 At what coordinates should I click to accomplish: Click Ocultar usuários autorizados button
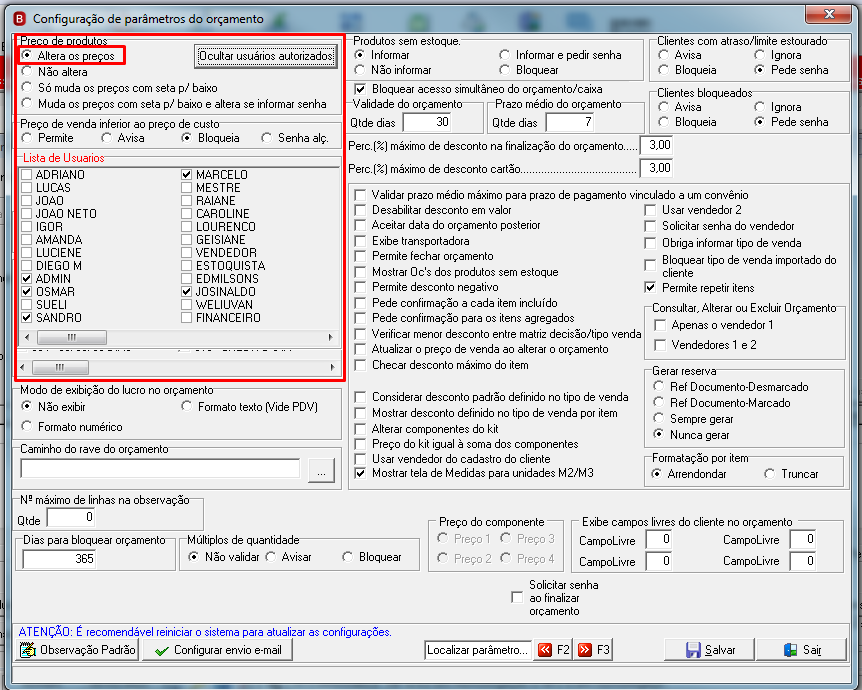266,56
